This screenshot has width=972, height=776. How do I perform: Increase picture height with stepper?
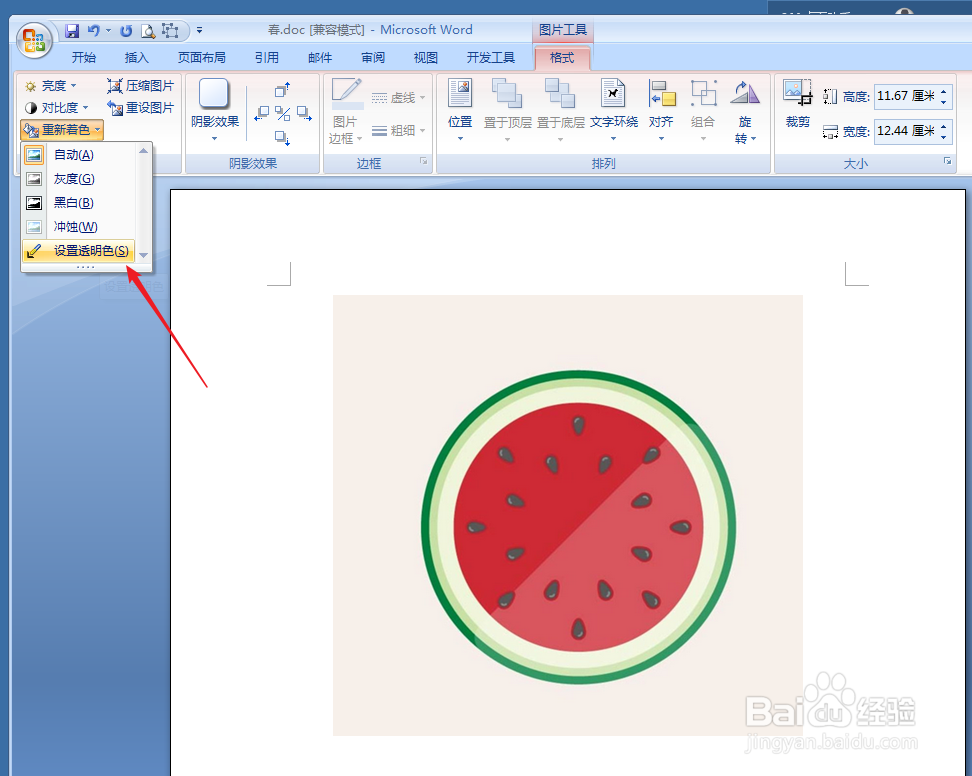pyautogui.click(x=944, y=91)
